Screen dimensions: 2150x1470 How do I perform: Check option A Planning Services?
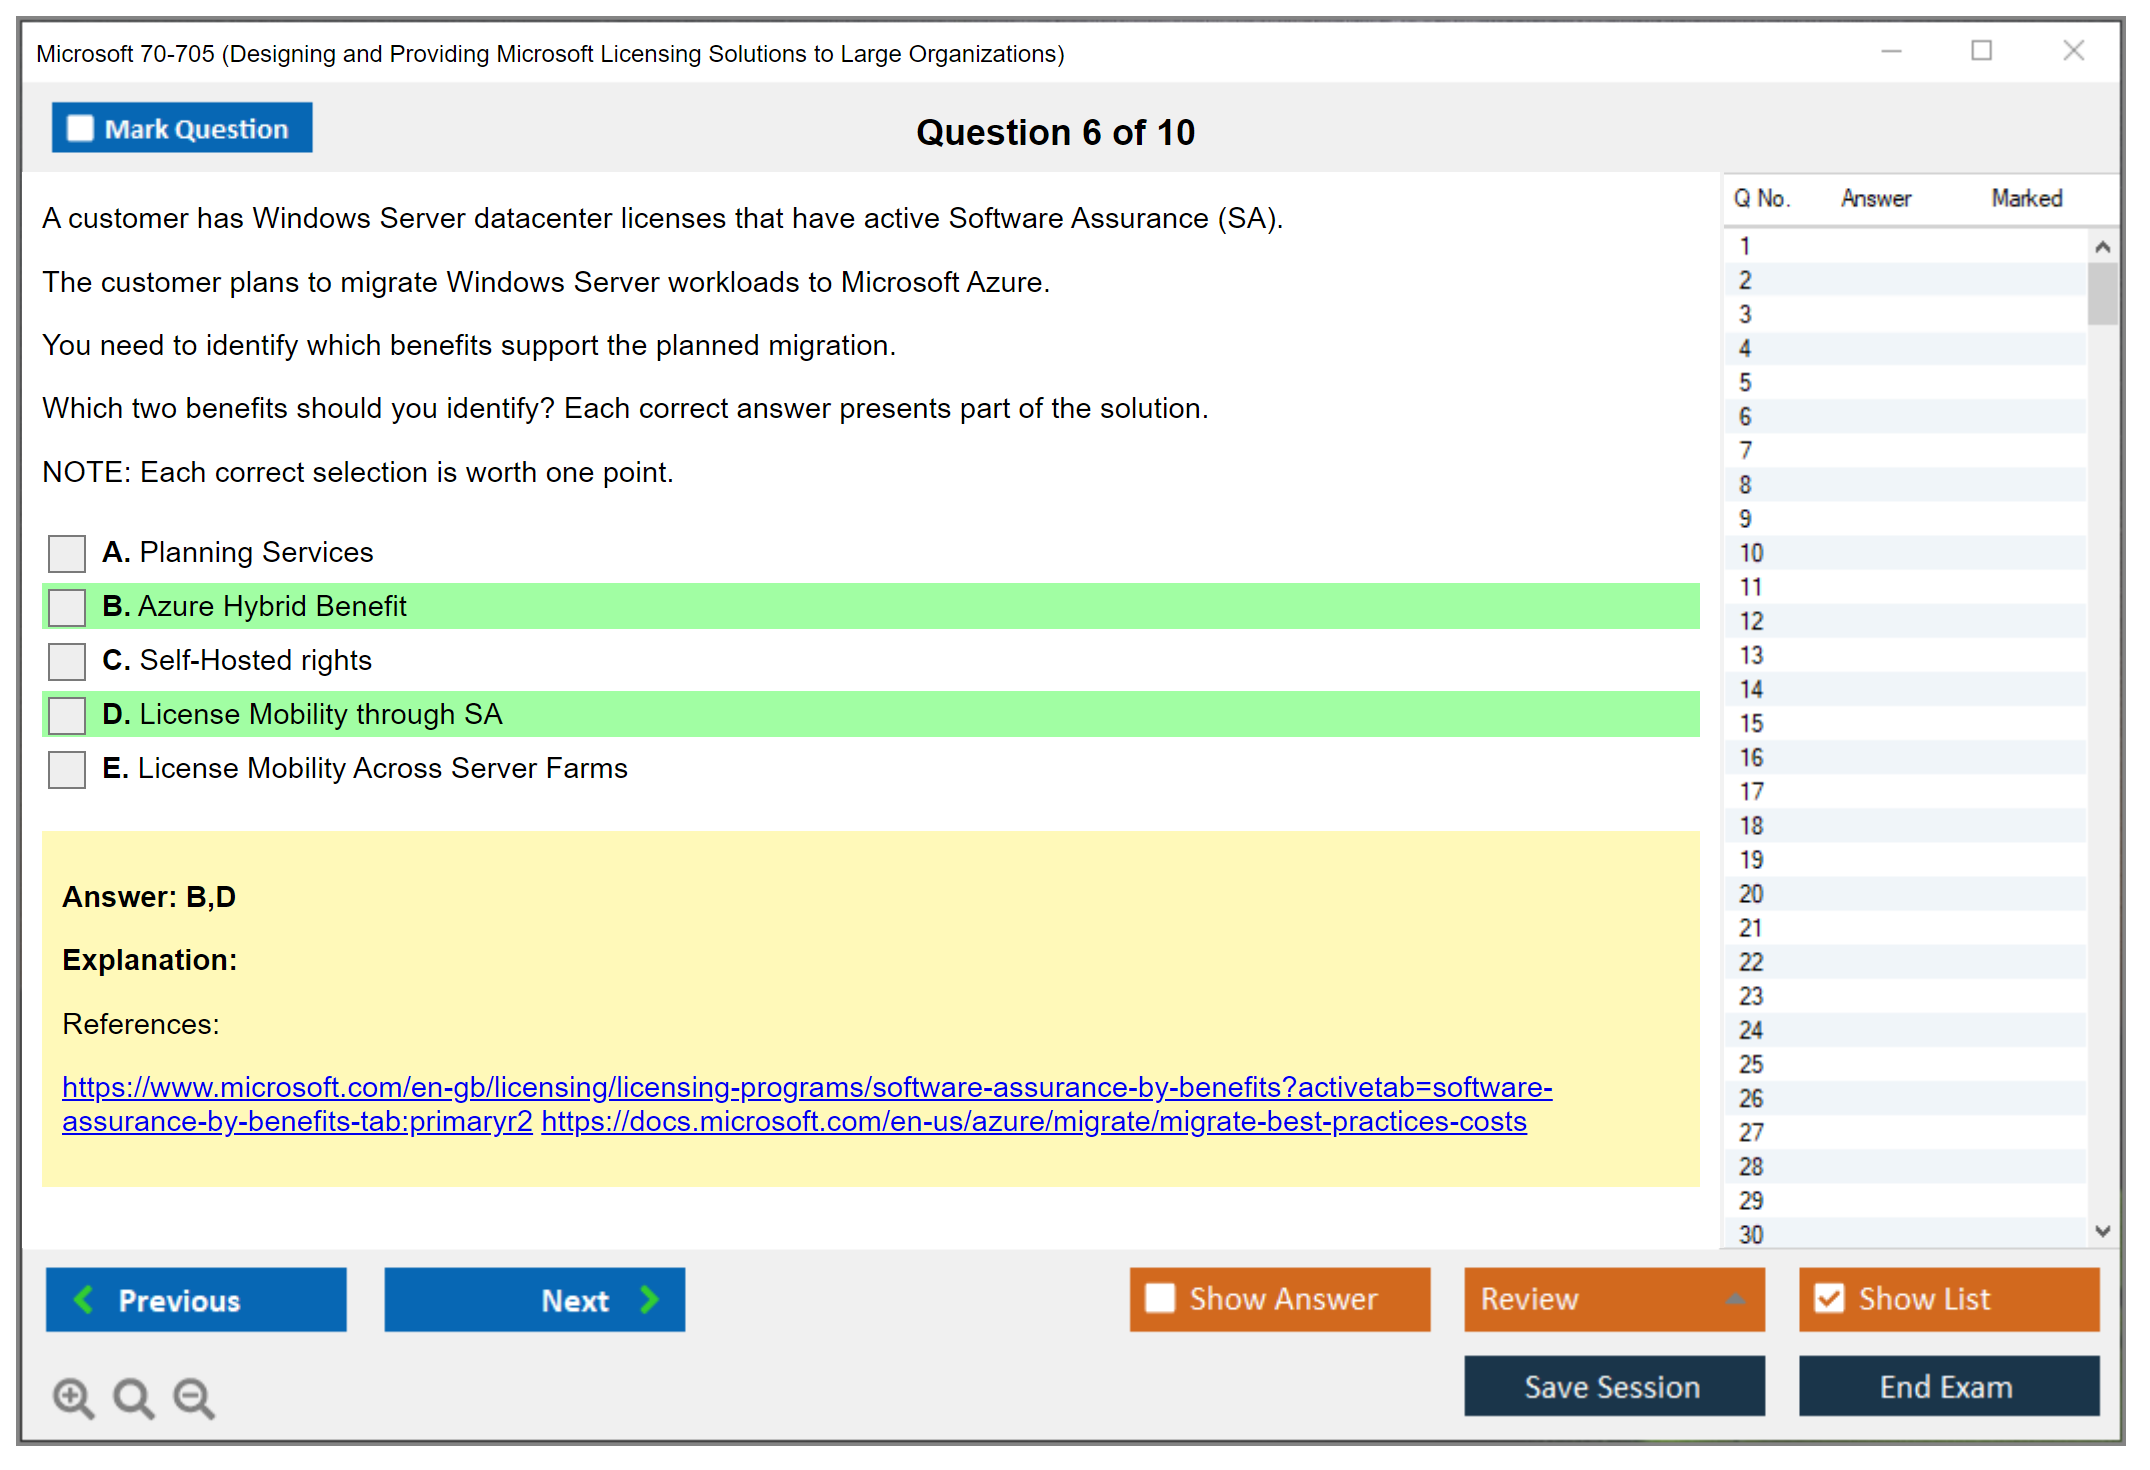click(x=67, y=553)
